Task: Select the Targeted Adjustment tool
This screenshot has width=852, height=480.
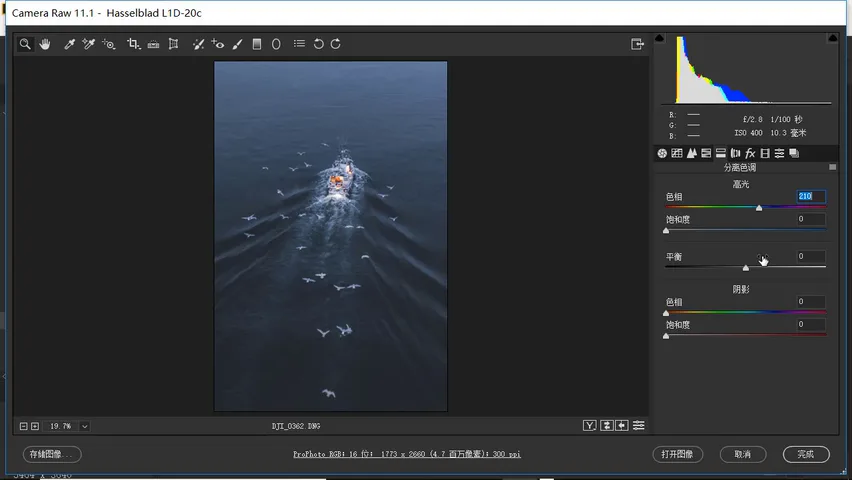Action: (109, 44)
